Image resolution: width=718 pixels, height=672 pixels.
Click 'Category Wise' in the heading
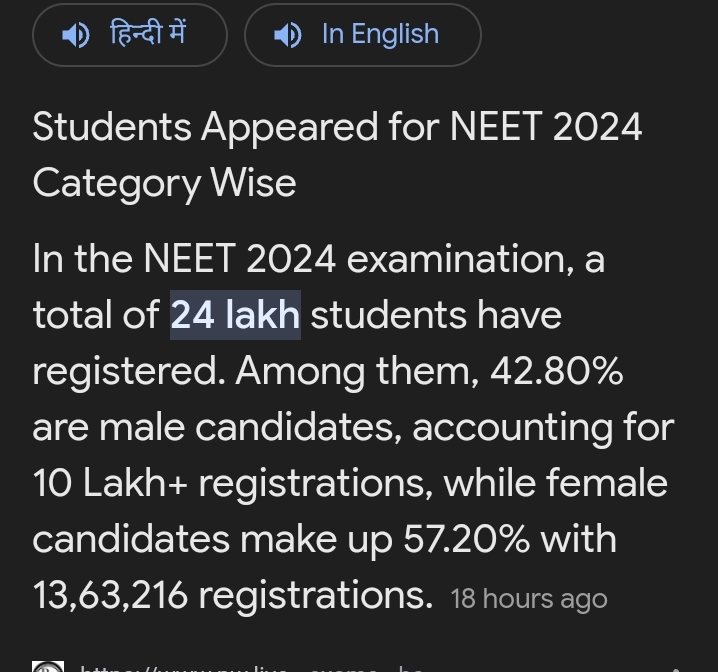pos(164,183)
